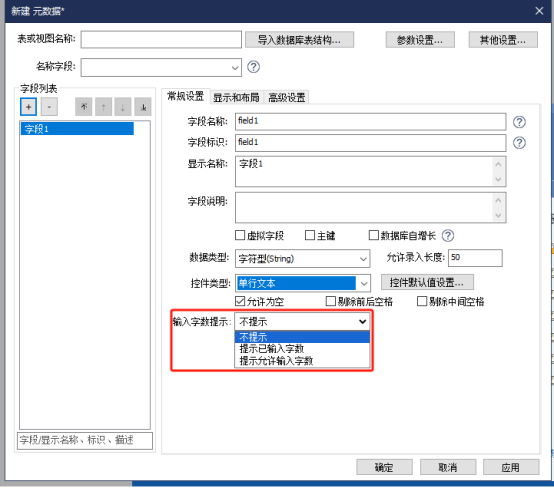The image size is (554, 489).
Task: Open the 高级设置 tab
Action: tap(287, 98)
